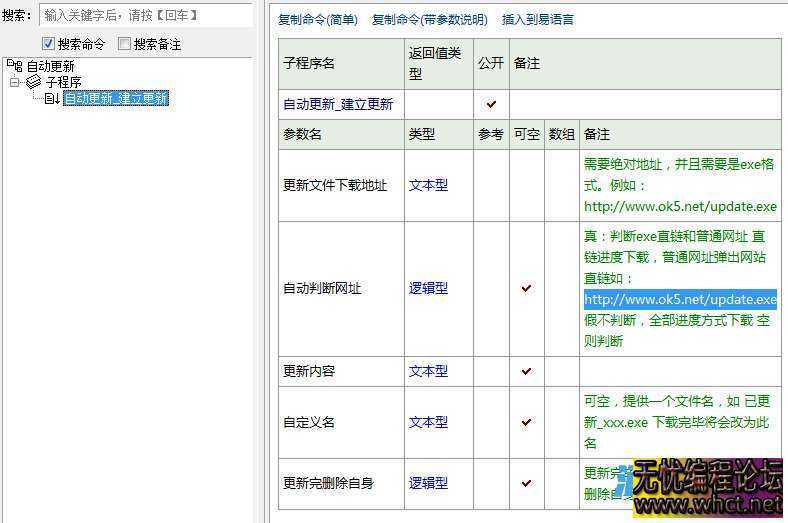Image resolution: width=788 pixels, height=523 pixels.
Task: Click 复制命令(带参数说明) link
Action: tap(430, 20)
